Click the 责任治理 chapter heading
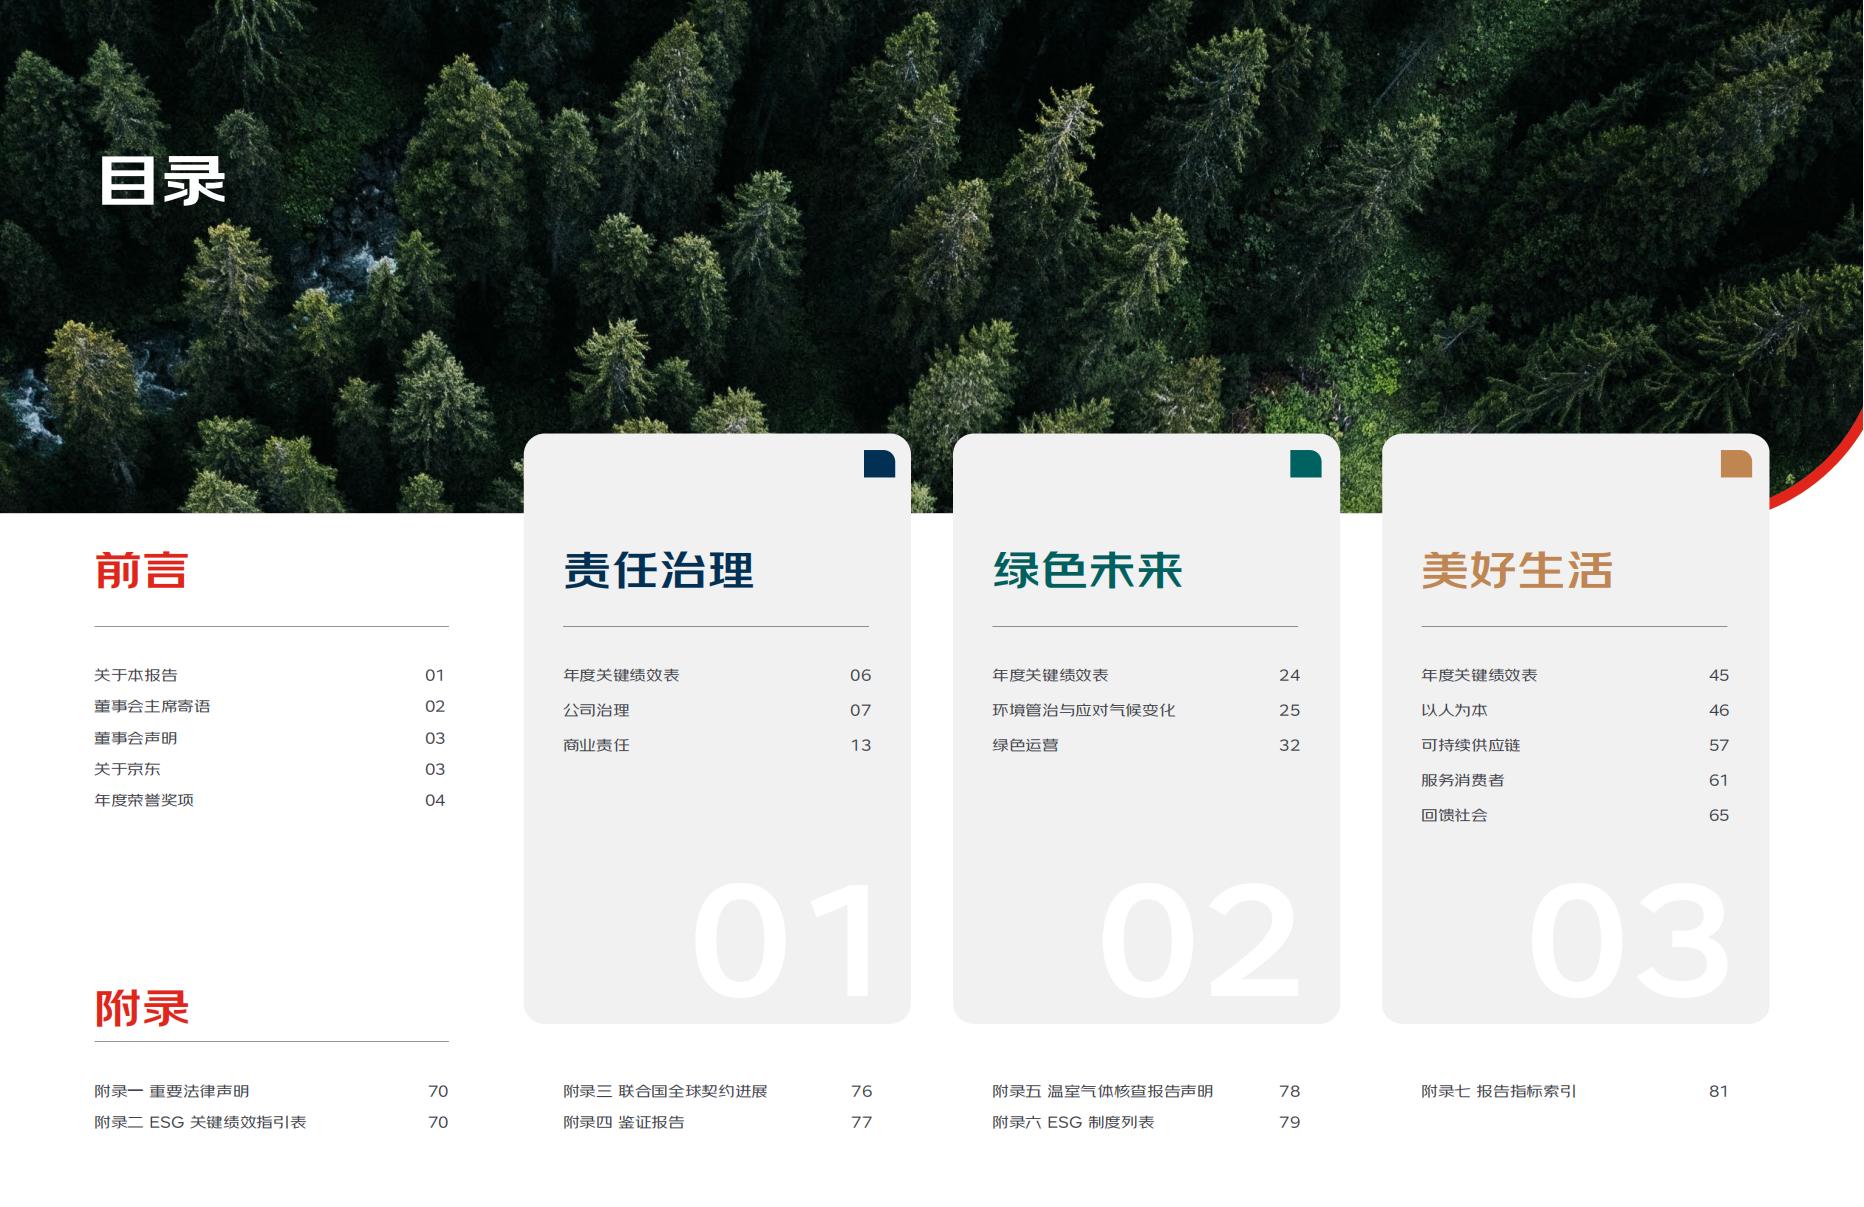The image size is (1864, 1207). (658, 570)
